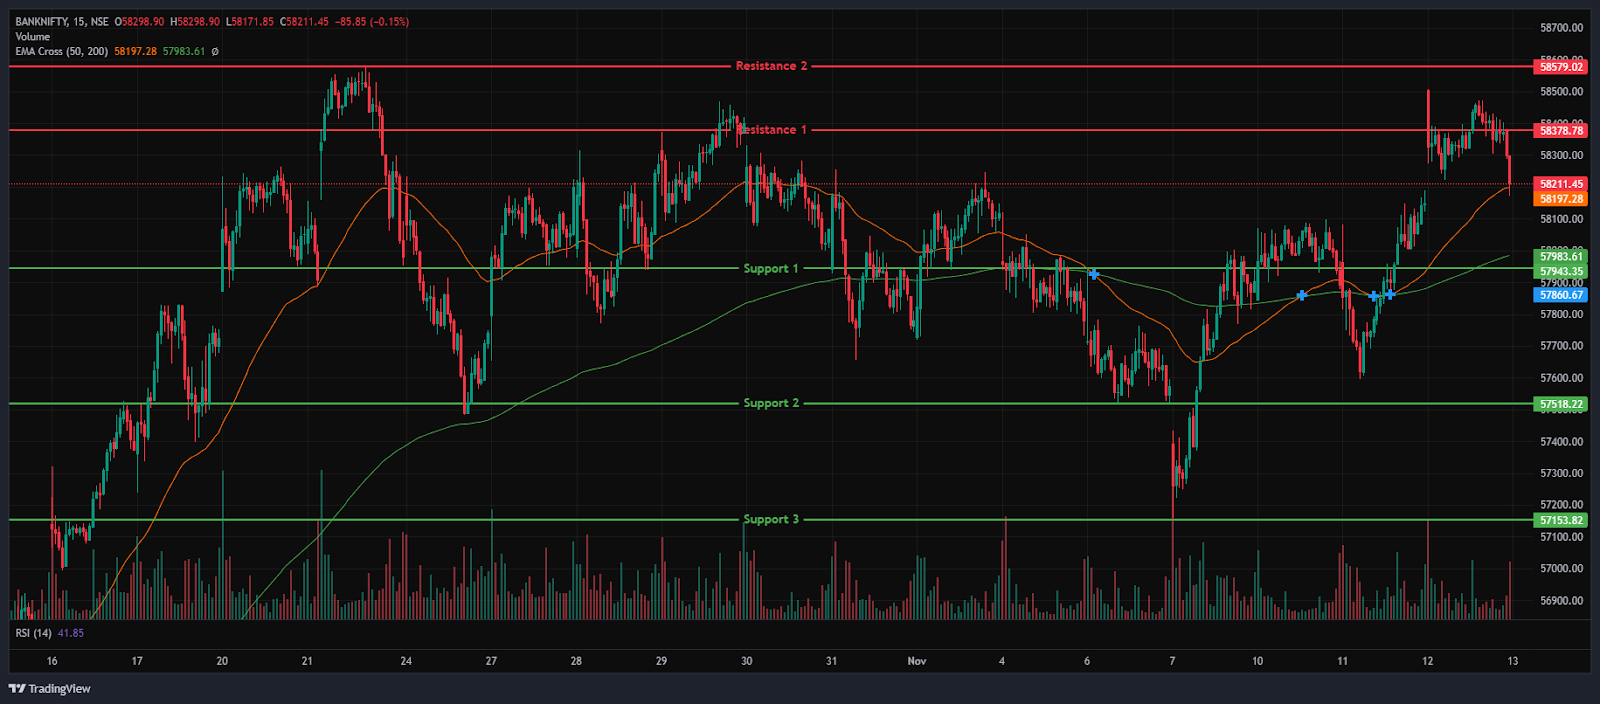This screenshot has height=704, width=1600.
Task: Select the Volume indicator legend
Action: click(33, 36)
